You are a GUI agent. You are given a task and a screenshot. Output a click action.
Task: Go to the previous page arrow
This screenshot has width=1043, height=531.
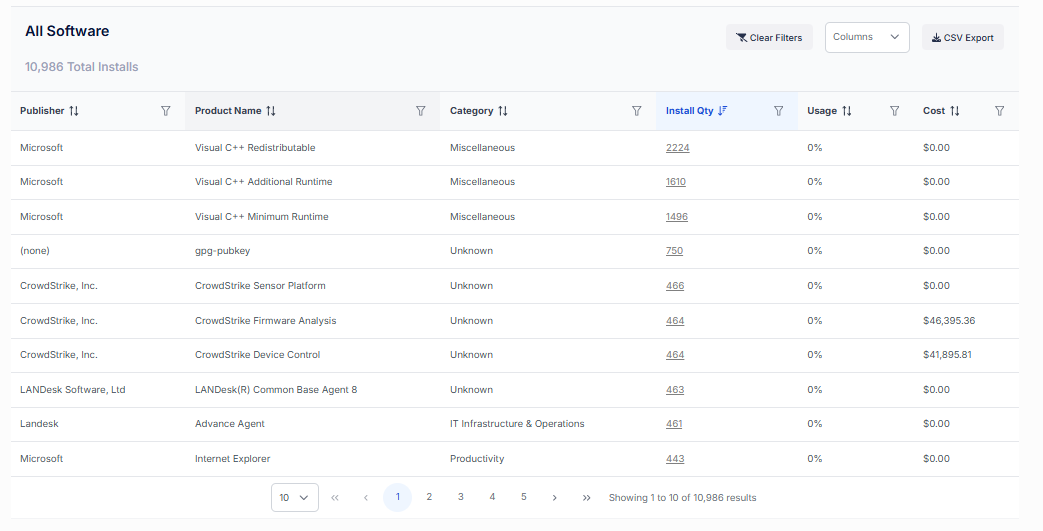pyautogui.click(x=366, y=498)
